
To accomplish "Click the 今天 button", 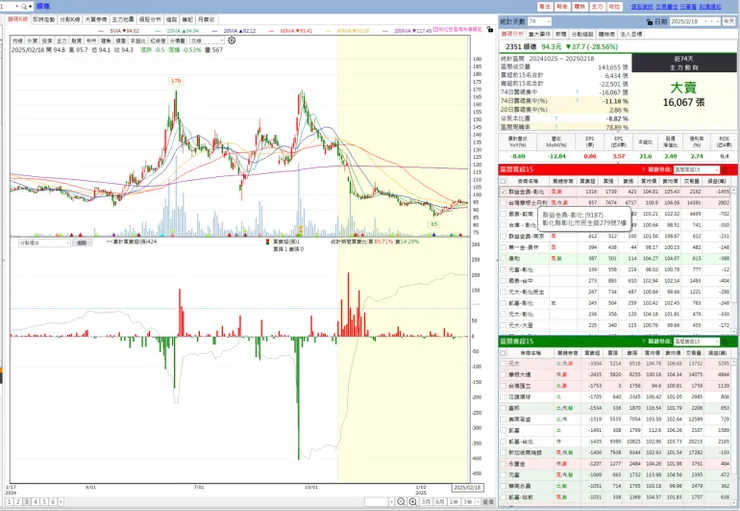I will (729, 22).
